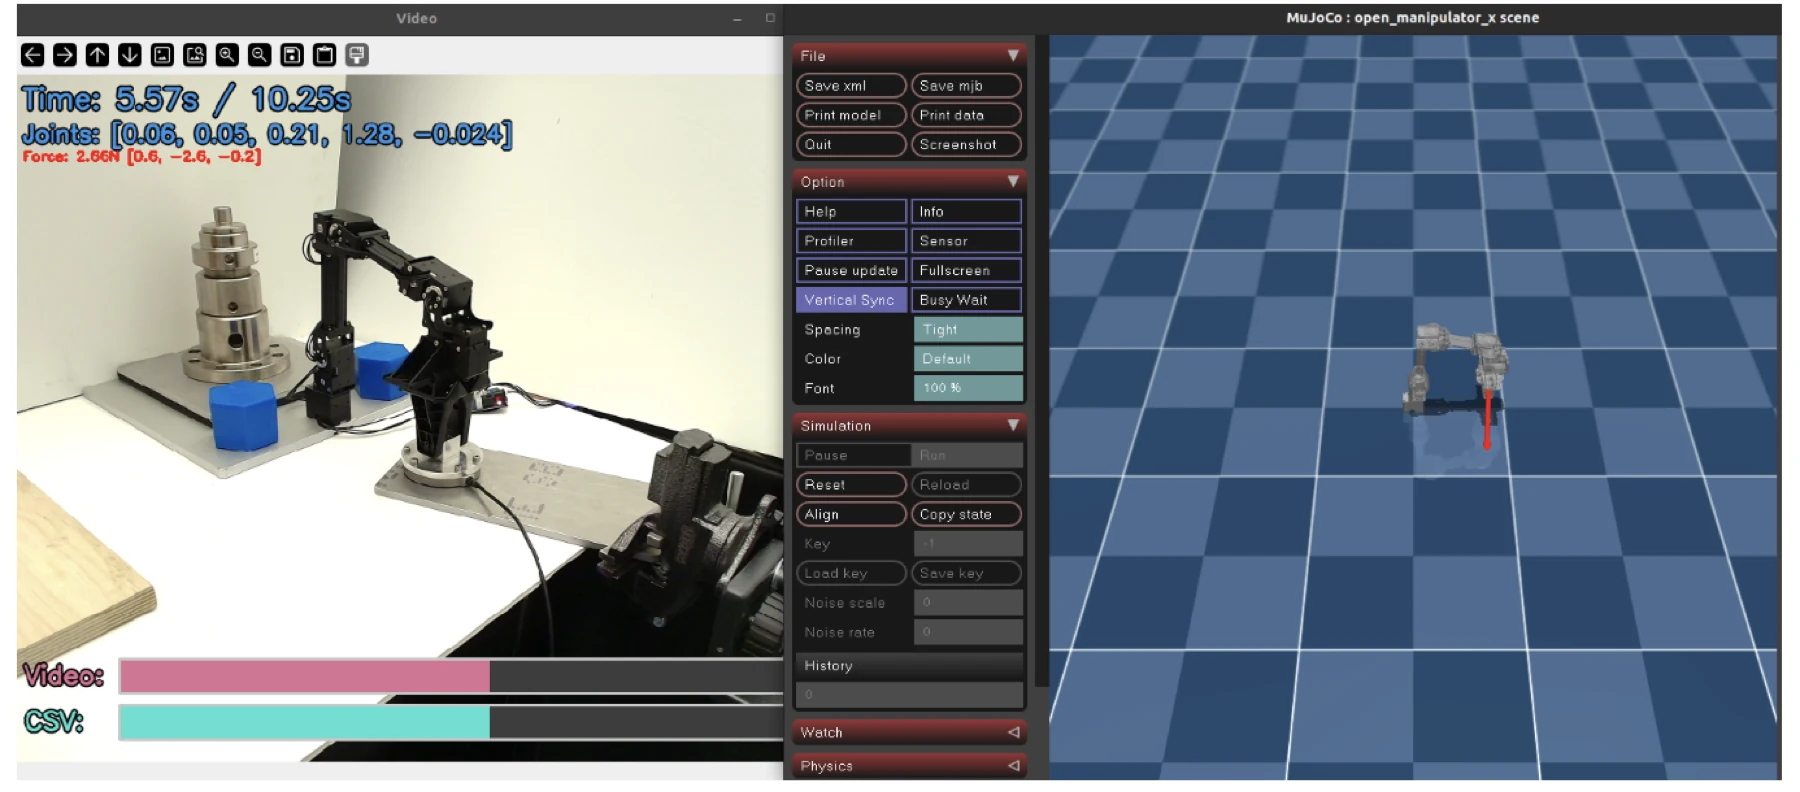This screenshot has height=792, width=1800.
Task: Click the robot arm model in MuJoCo scene
Action: point(1455,368)
